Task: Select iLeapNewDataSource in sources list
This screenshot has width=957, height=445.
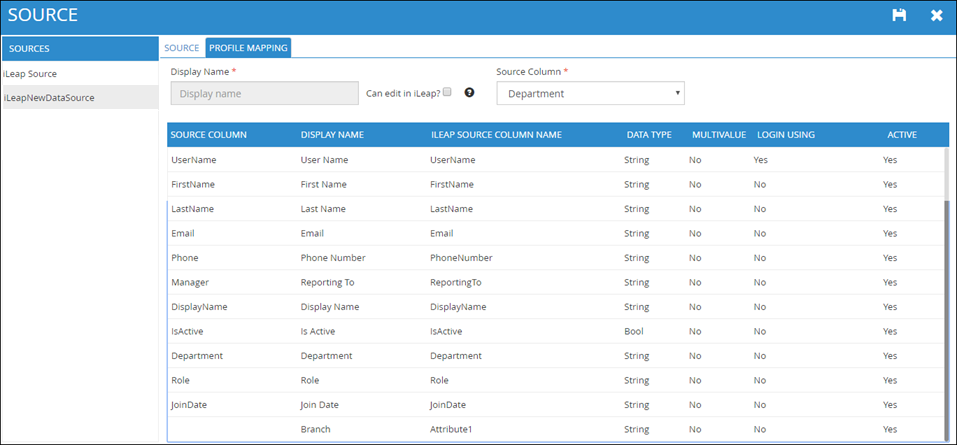Action: [79, 97]
